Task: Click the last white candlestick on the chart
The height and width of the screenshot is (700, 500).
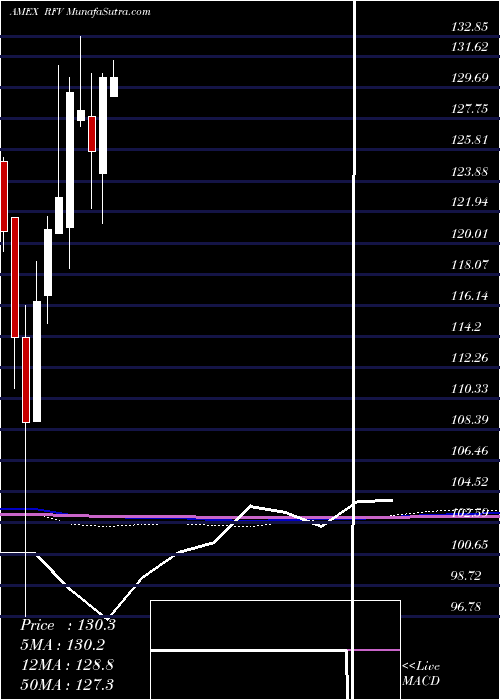Action: click(114, 87)
